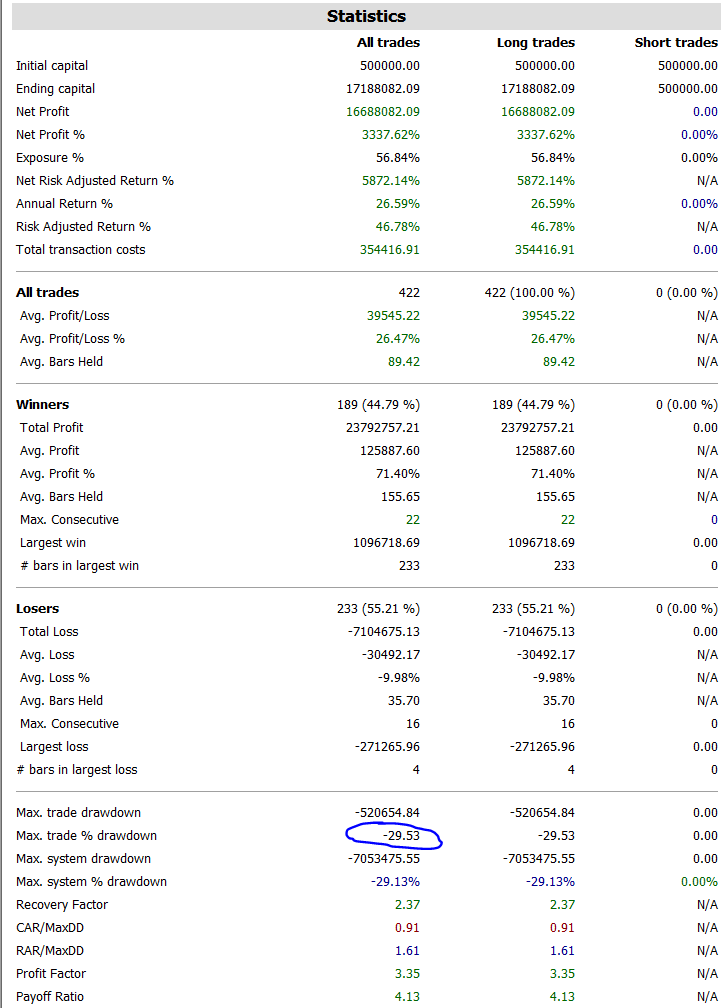The image size is (721, 1008).
Task: Click All trades Avg. Profit/Loss % 26.47%
Action: point(398,339)
